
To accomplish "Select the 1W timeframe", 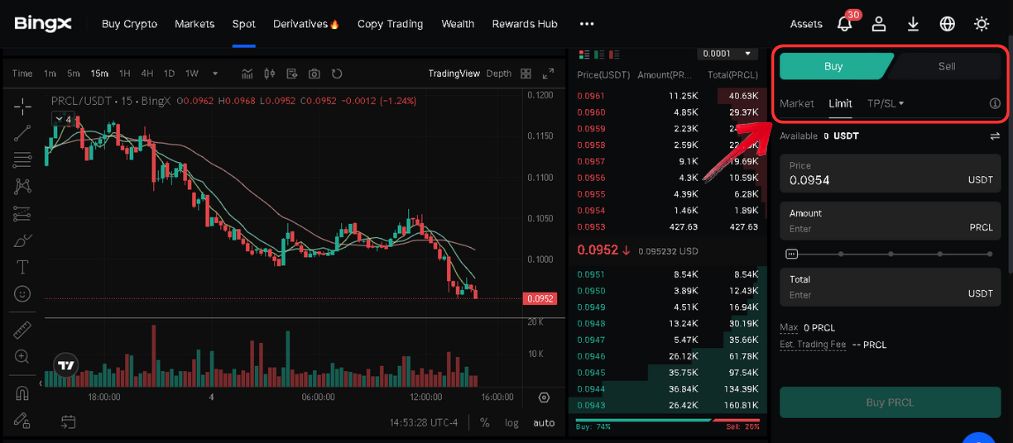I will click(x=192, y=74).
